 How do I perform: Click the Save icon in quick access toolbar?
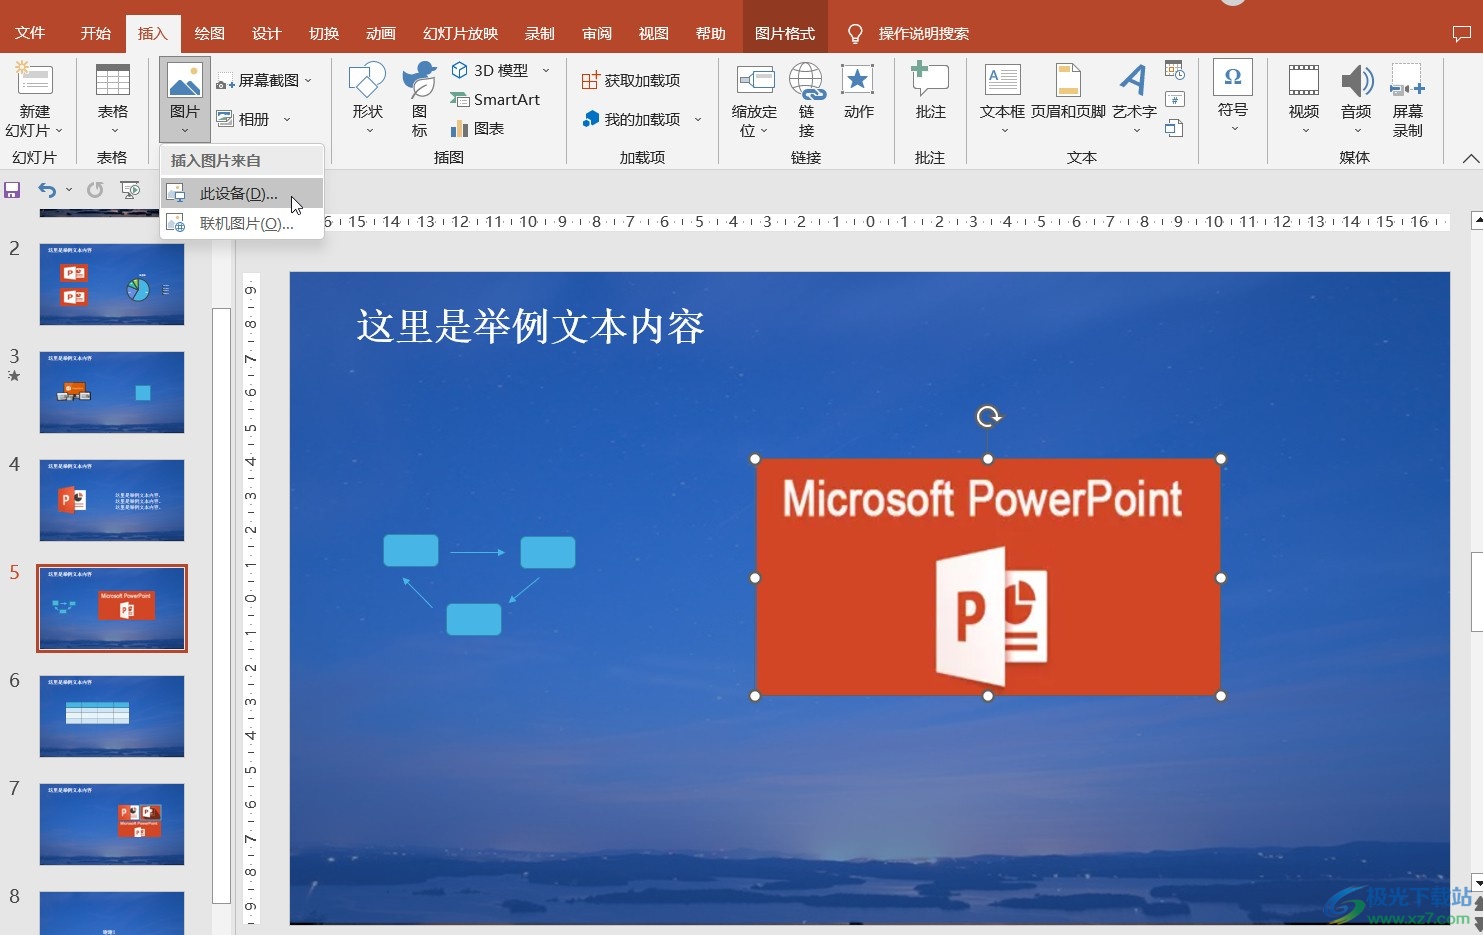coord(12,190)
